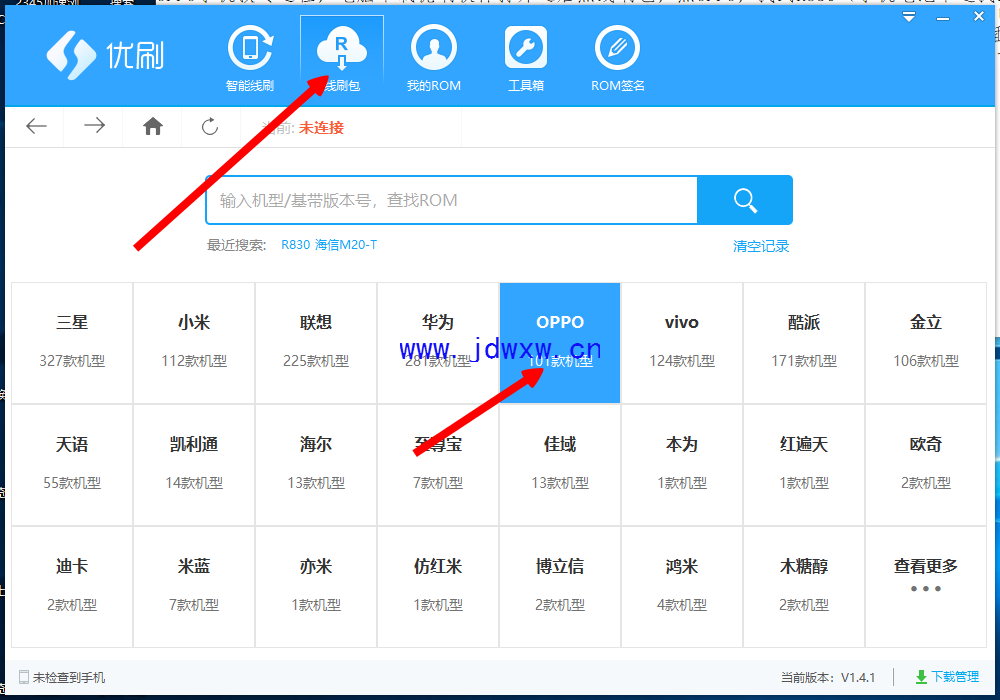Return to the home page icon
The width and height of the screenshot is (1000, 700).
coord(152,126)
